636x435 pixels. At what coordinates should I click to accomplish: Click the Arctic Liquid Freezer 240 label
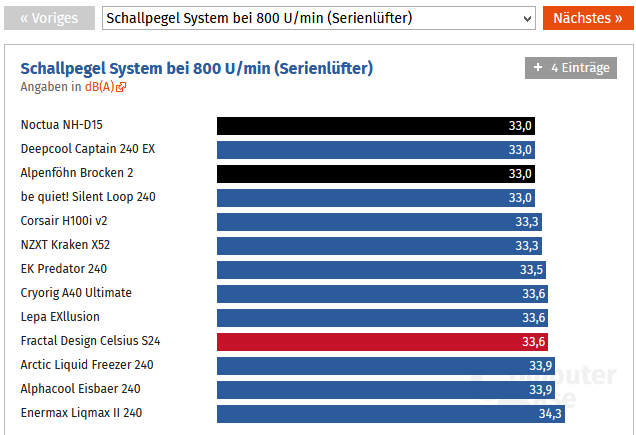click(x=87, y=364)
